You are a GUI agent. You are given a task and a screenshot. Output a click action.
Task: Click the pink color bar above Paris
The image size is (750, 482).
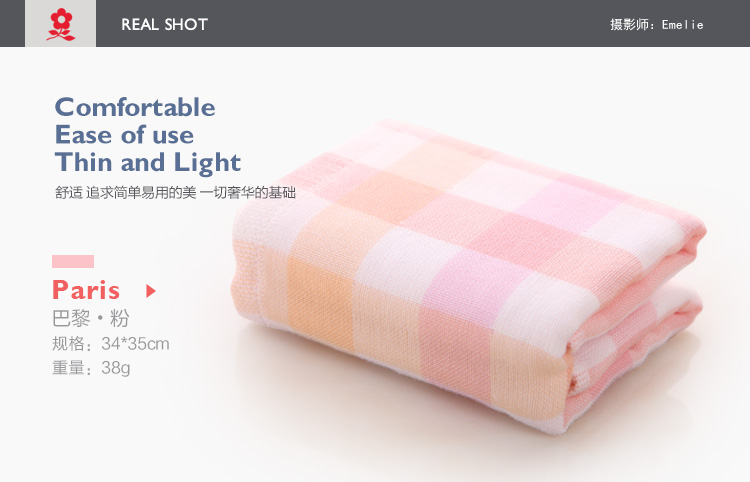[73, 261]
